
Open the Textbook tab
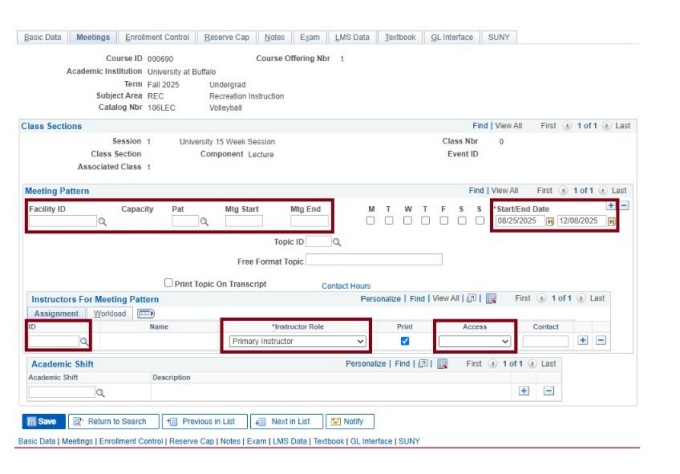pos(400,37)
